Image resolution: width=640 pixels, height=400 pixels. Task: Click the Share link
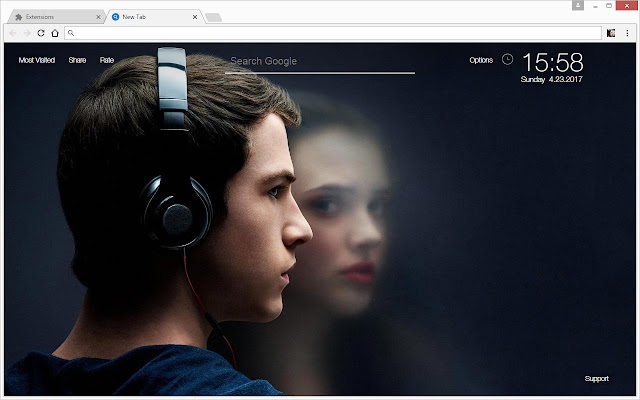pos(77,60)
